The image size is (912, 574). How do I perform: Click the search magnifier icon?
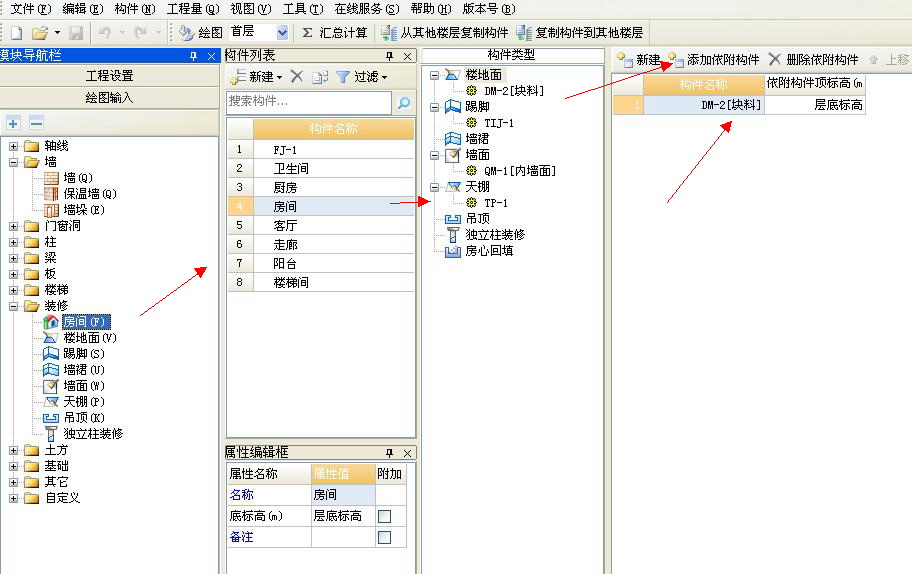coord(404,103)
